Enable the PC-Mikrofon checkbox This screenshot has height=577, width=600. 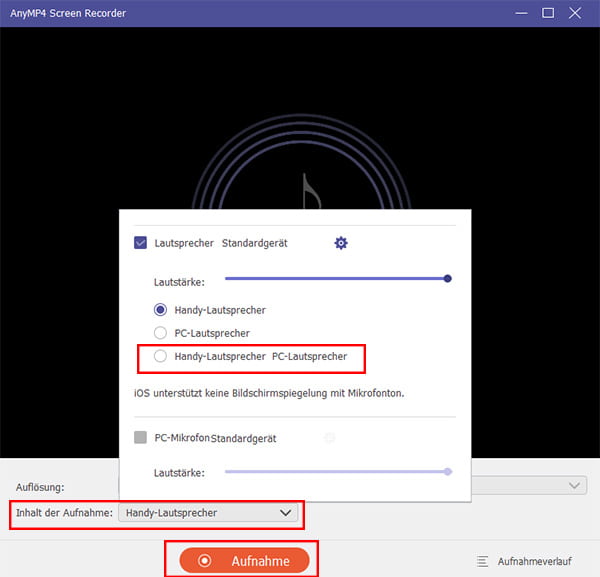pyautogui.click(x=141, y=438)
